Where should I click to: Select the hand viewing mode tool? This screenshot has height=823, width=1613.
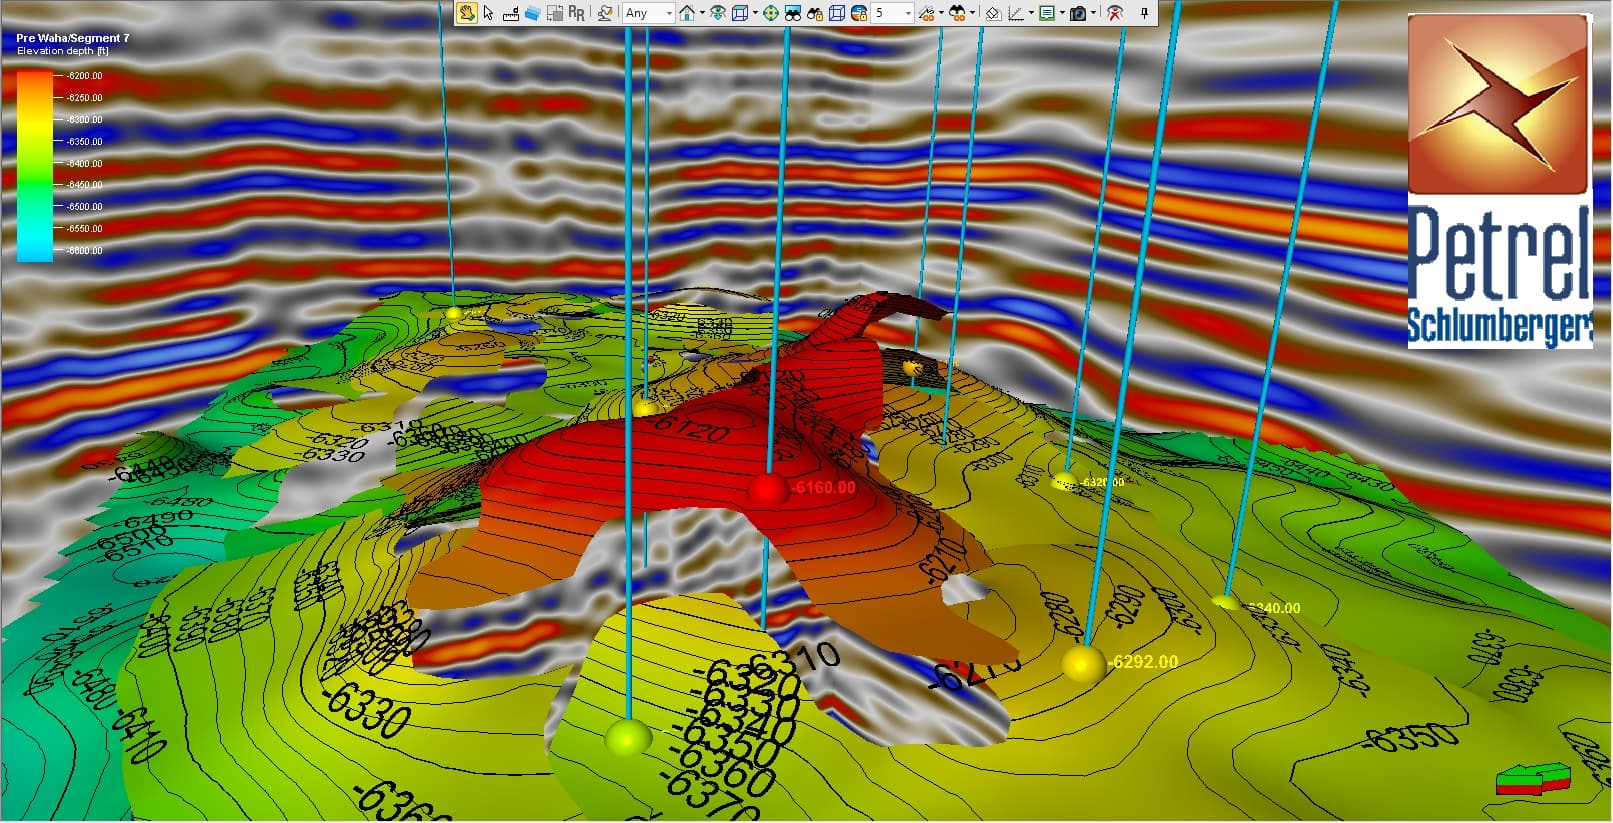click(467, 13)
